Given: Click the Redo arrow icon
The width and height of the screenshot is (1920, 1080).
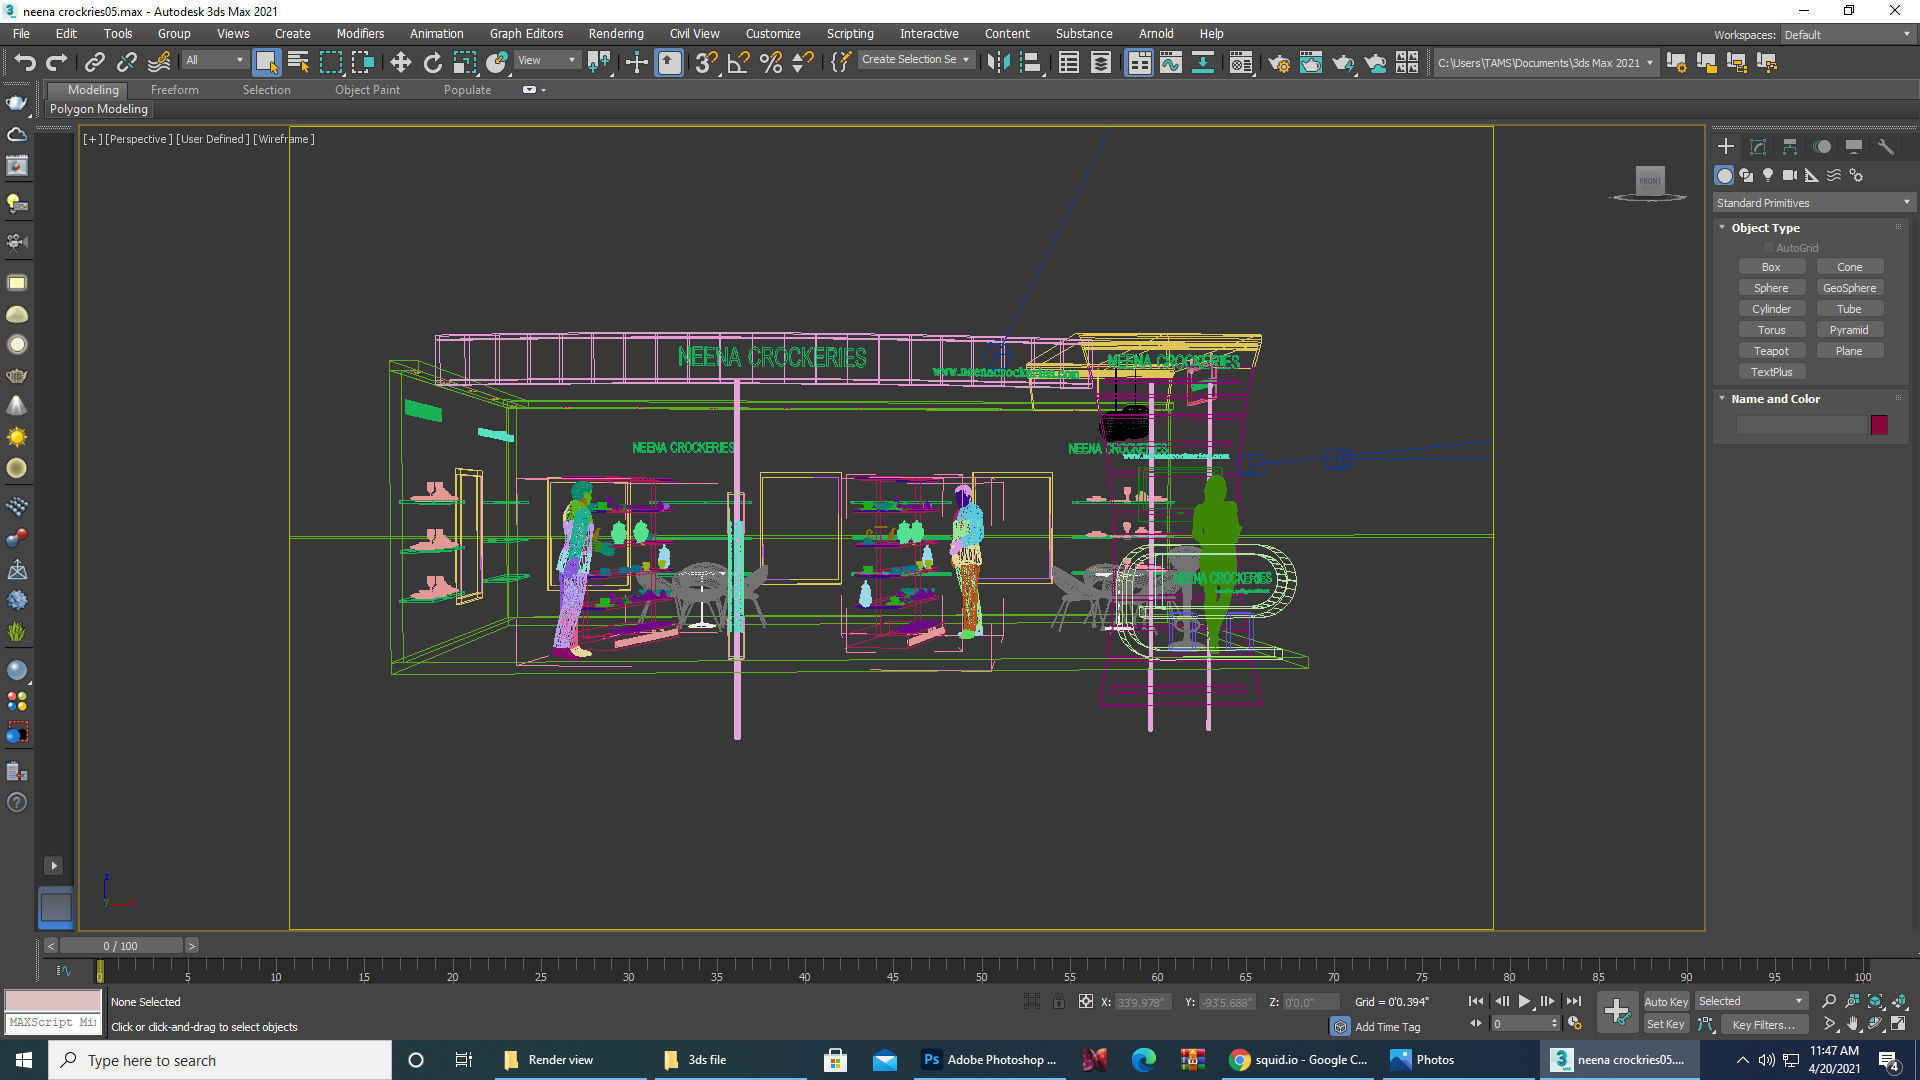Looking at the screenshot, I should (57, 62).
